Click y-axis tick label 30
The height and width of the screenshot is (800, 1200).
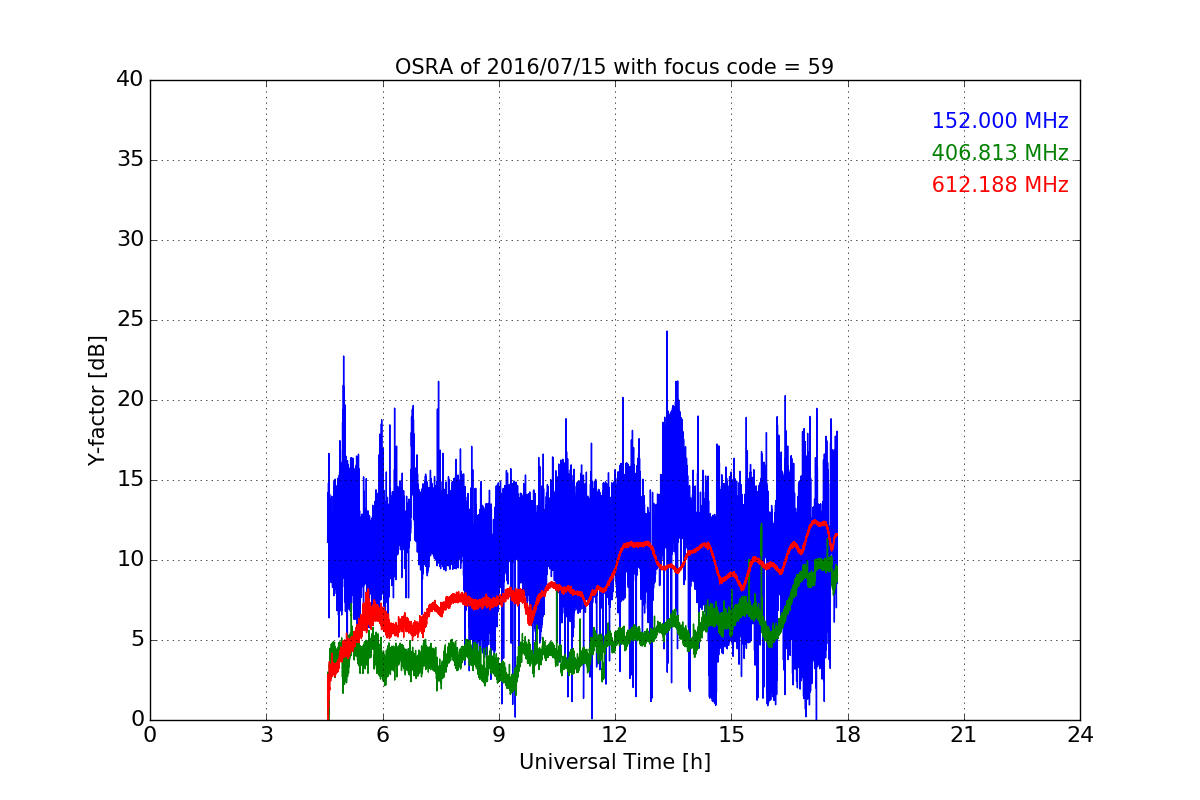point(130,240)
